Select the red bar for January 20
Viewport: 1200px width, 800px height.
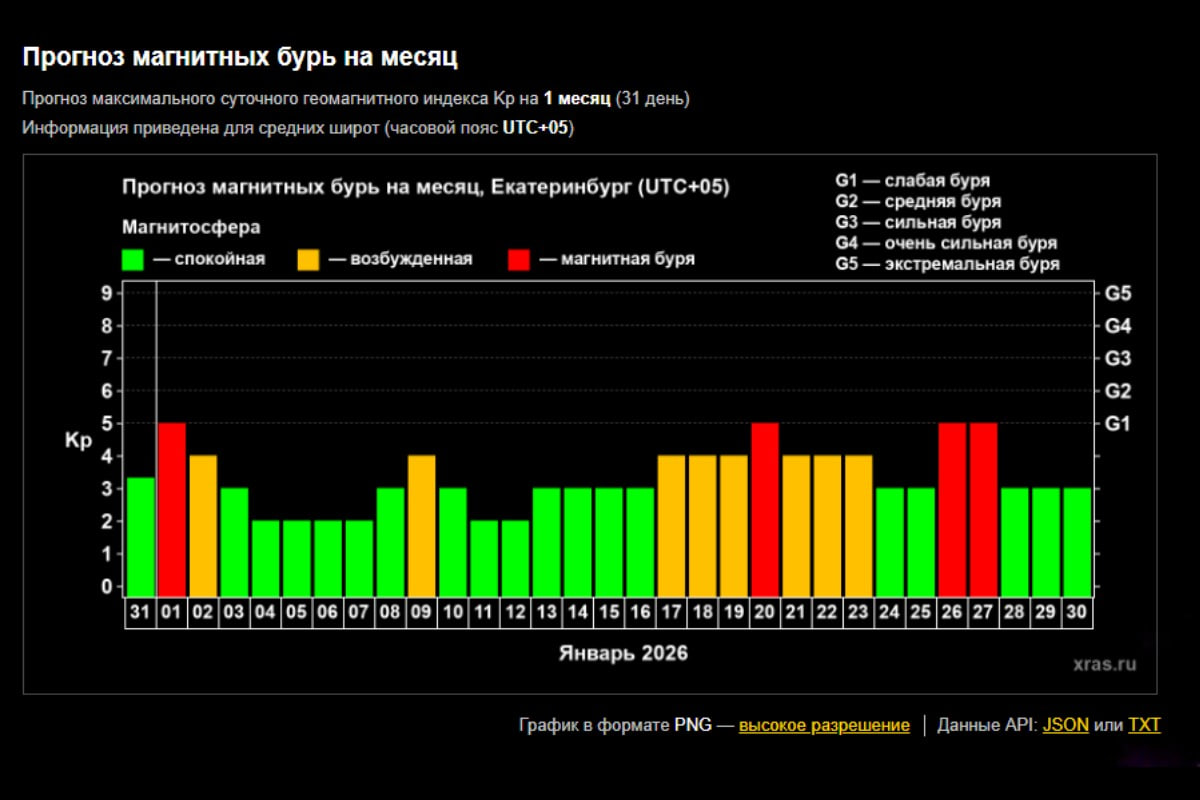tap(765, 508)
